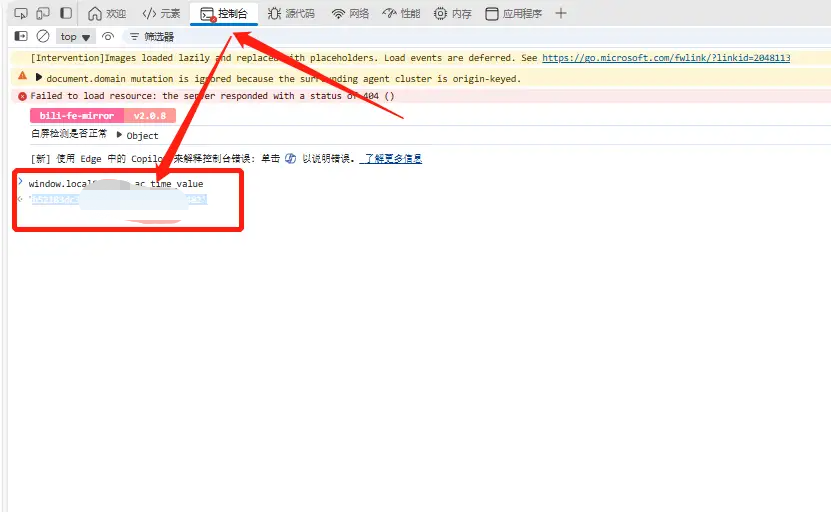Click the inspect element picker icon
The width and height of the screenshot is (831, 512).
[x=20, y=14]
